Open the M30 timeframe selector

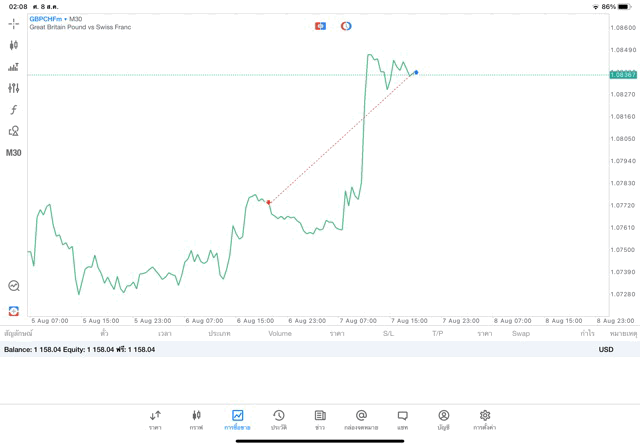click(x=13, y=153)
